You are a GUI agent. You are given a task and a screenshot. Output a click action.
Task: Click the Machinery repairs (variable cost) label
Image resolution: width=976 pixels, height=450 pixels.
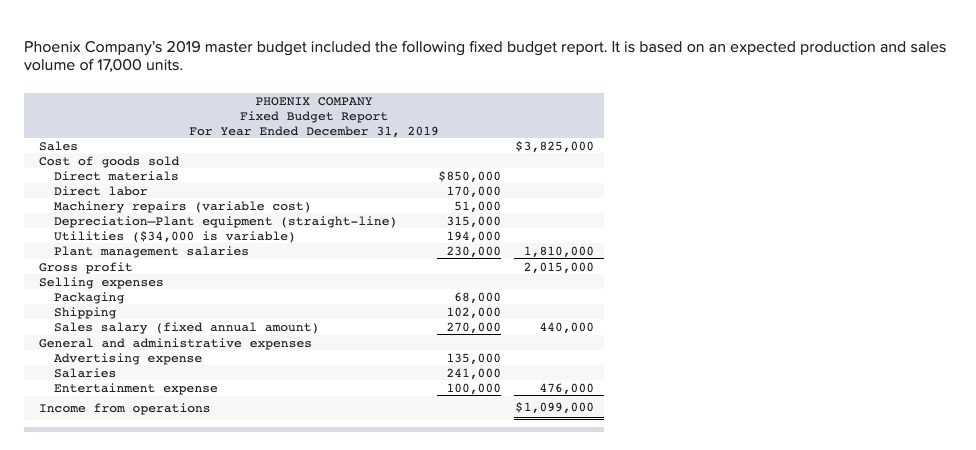point(182,206)
